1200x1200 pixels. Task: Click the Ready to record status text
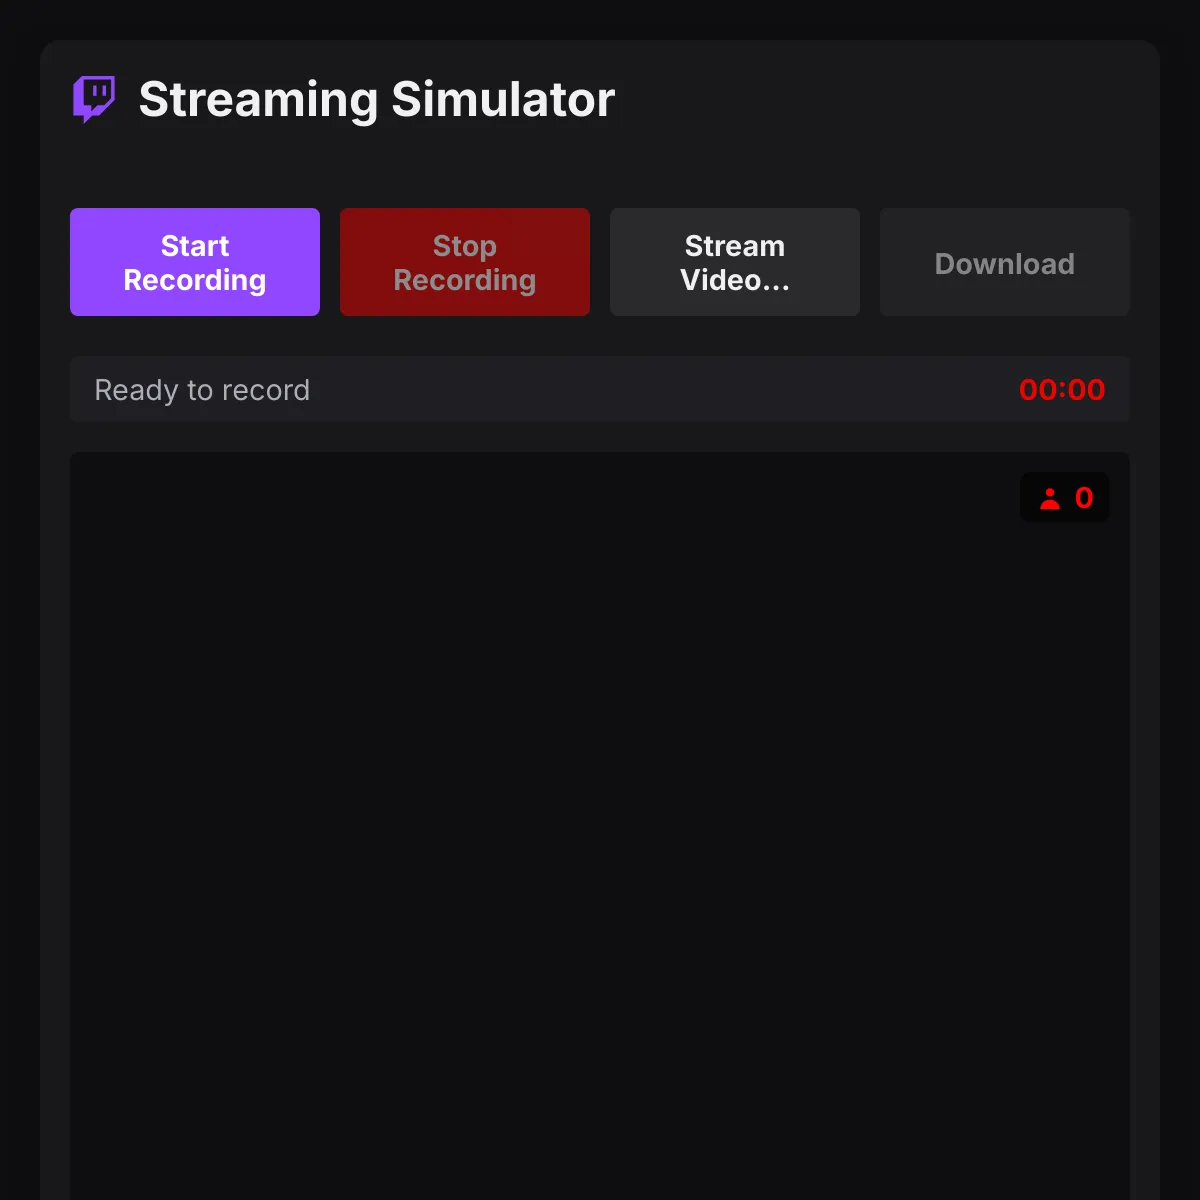(202, 390)
